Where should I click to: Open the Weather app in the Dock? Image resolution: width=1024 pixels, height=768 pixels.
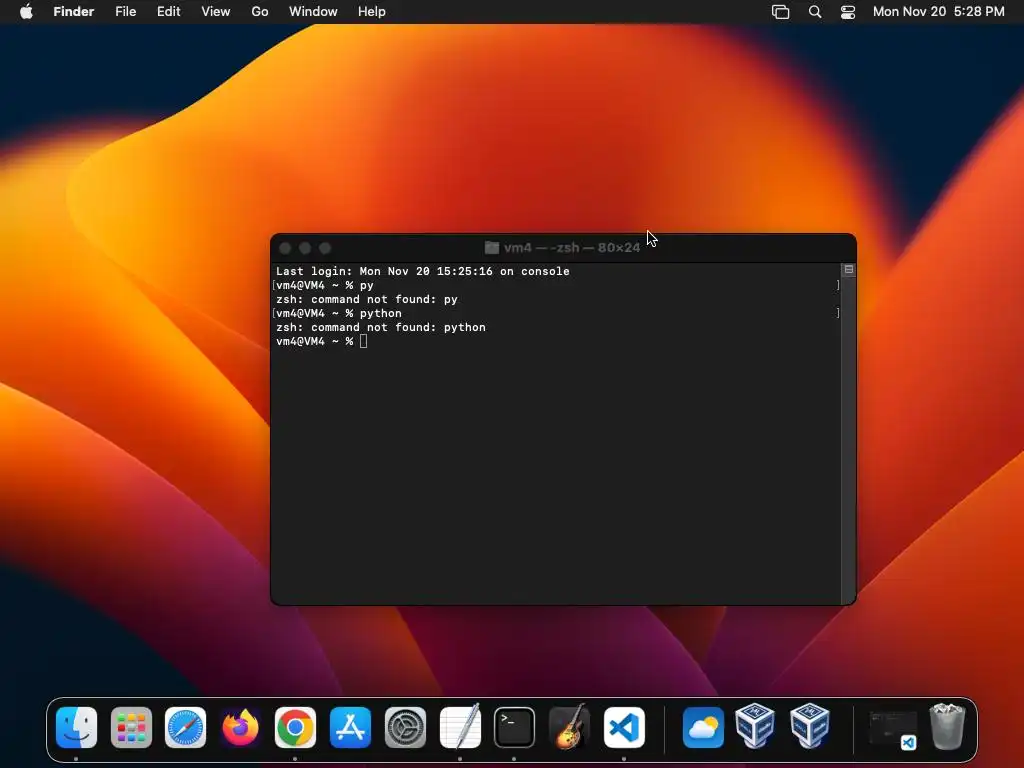[703, 728]
